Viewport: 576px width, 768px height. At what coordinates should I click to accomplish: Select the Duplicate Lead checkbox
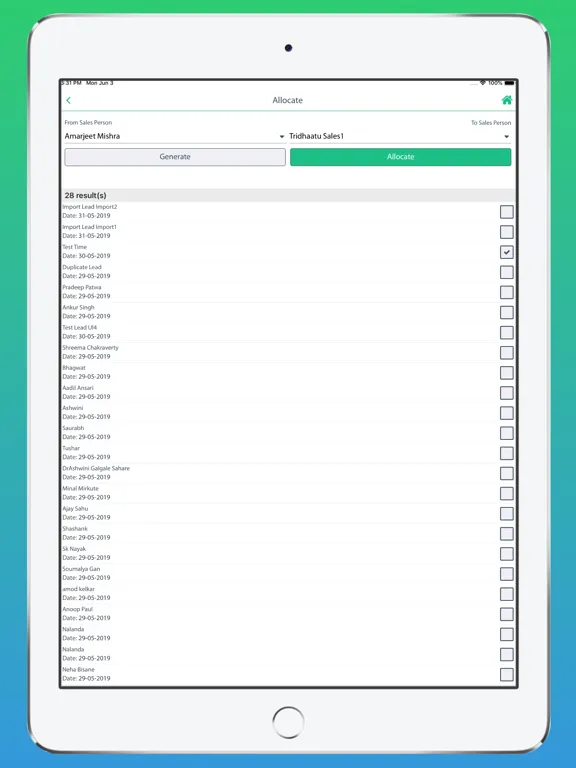click(506, 272)
